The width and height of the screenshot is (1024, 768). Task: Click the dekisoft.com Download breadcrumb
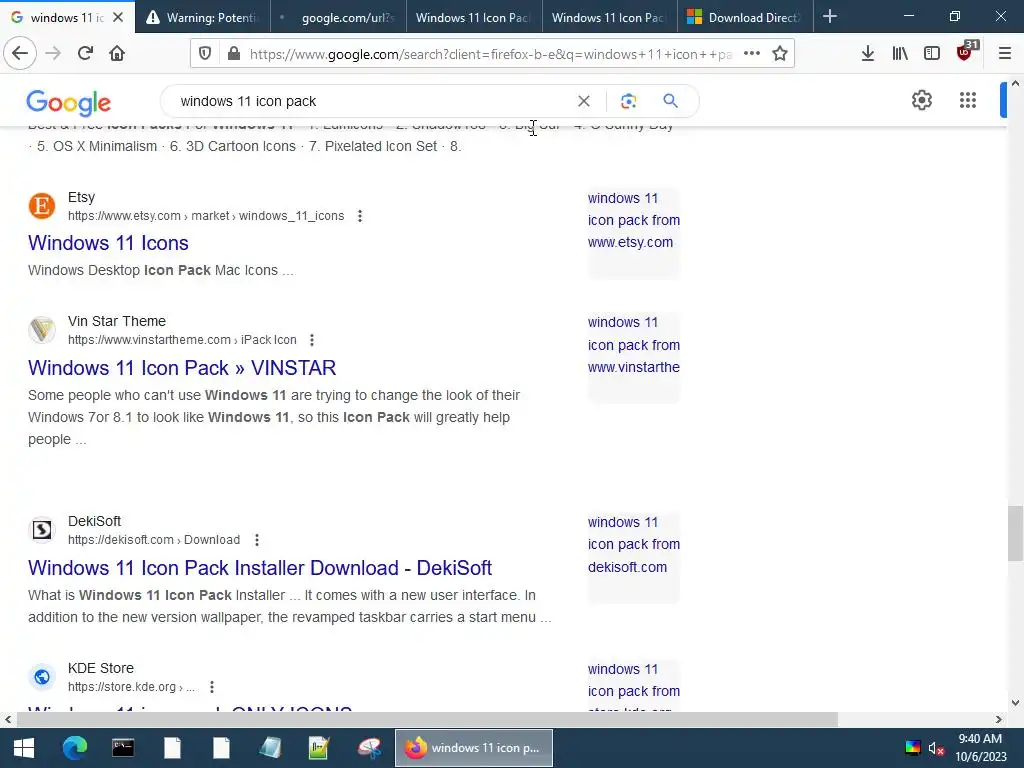pyautogui.click(x=154, y=540)
